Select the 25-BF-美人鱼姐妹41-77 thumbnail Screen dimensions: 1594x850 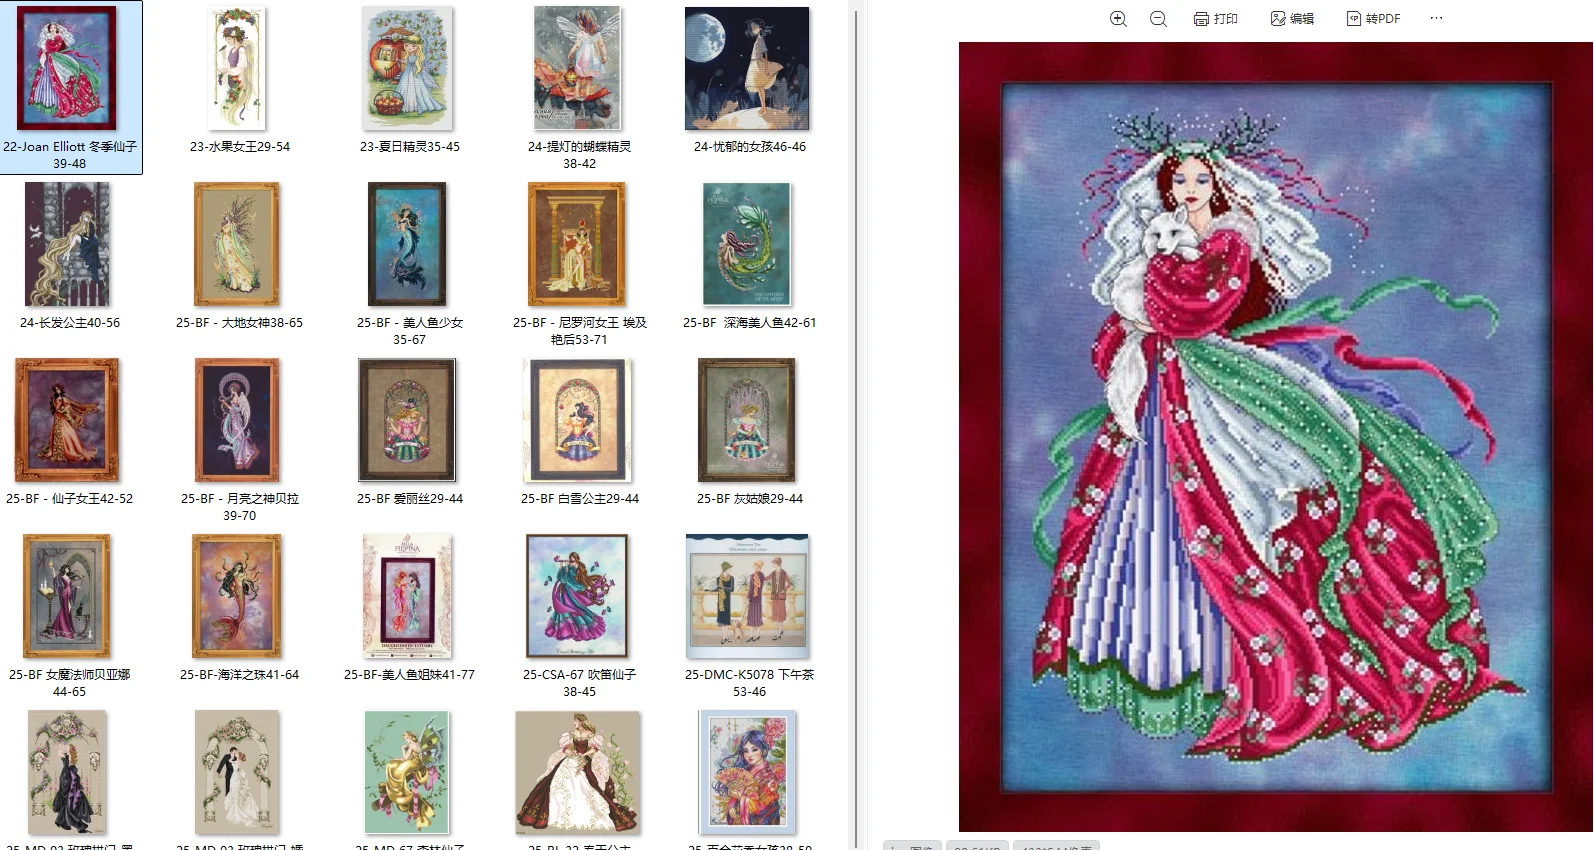[x=407, y=596]
